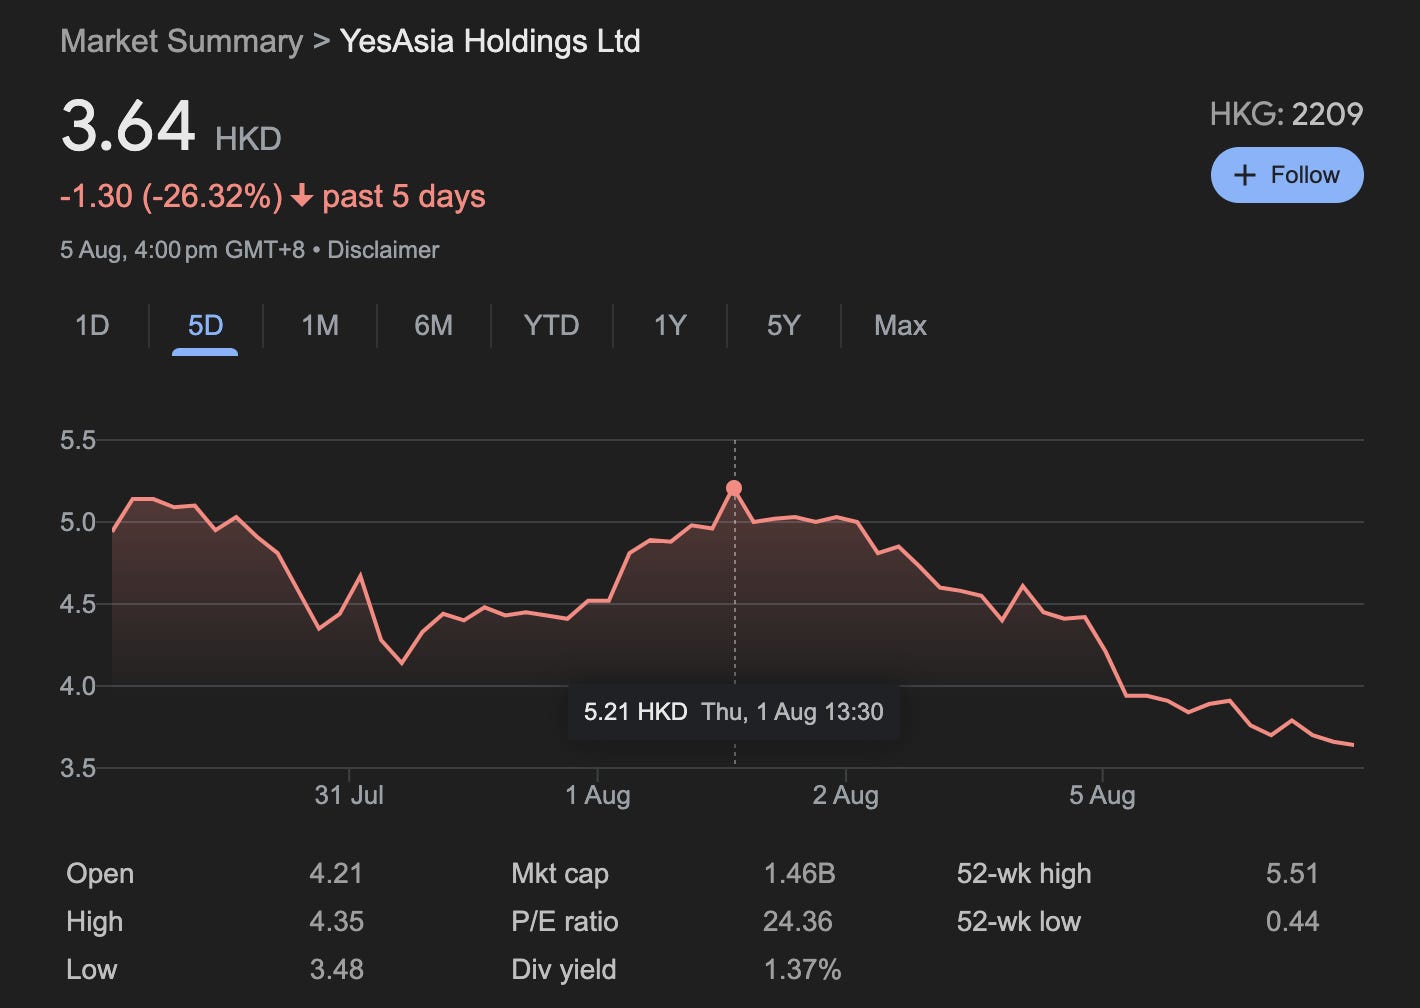The image size is (1420, 1008).
Task: Click the 5 Aug, 4:00 pm GMT+8 timestamp
Action: click(182, 250)
